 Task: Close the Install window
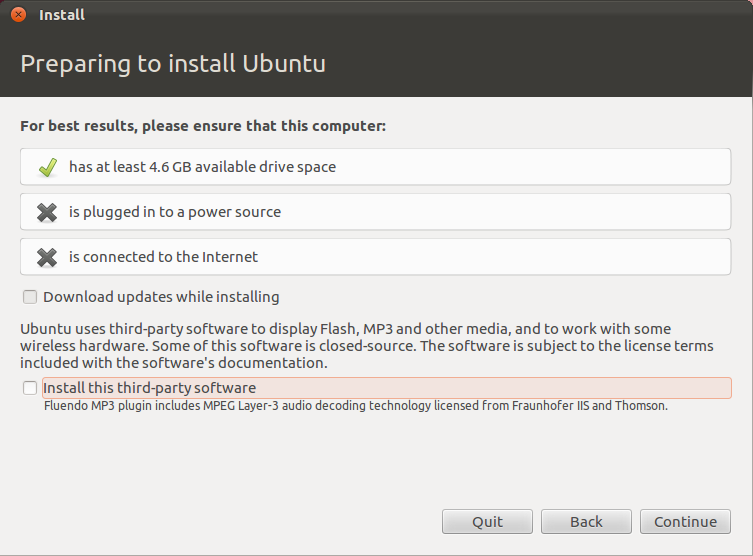tap(18, 15)
